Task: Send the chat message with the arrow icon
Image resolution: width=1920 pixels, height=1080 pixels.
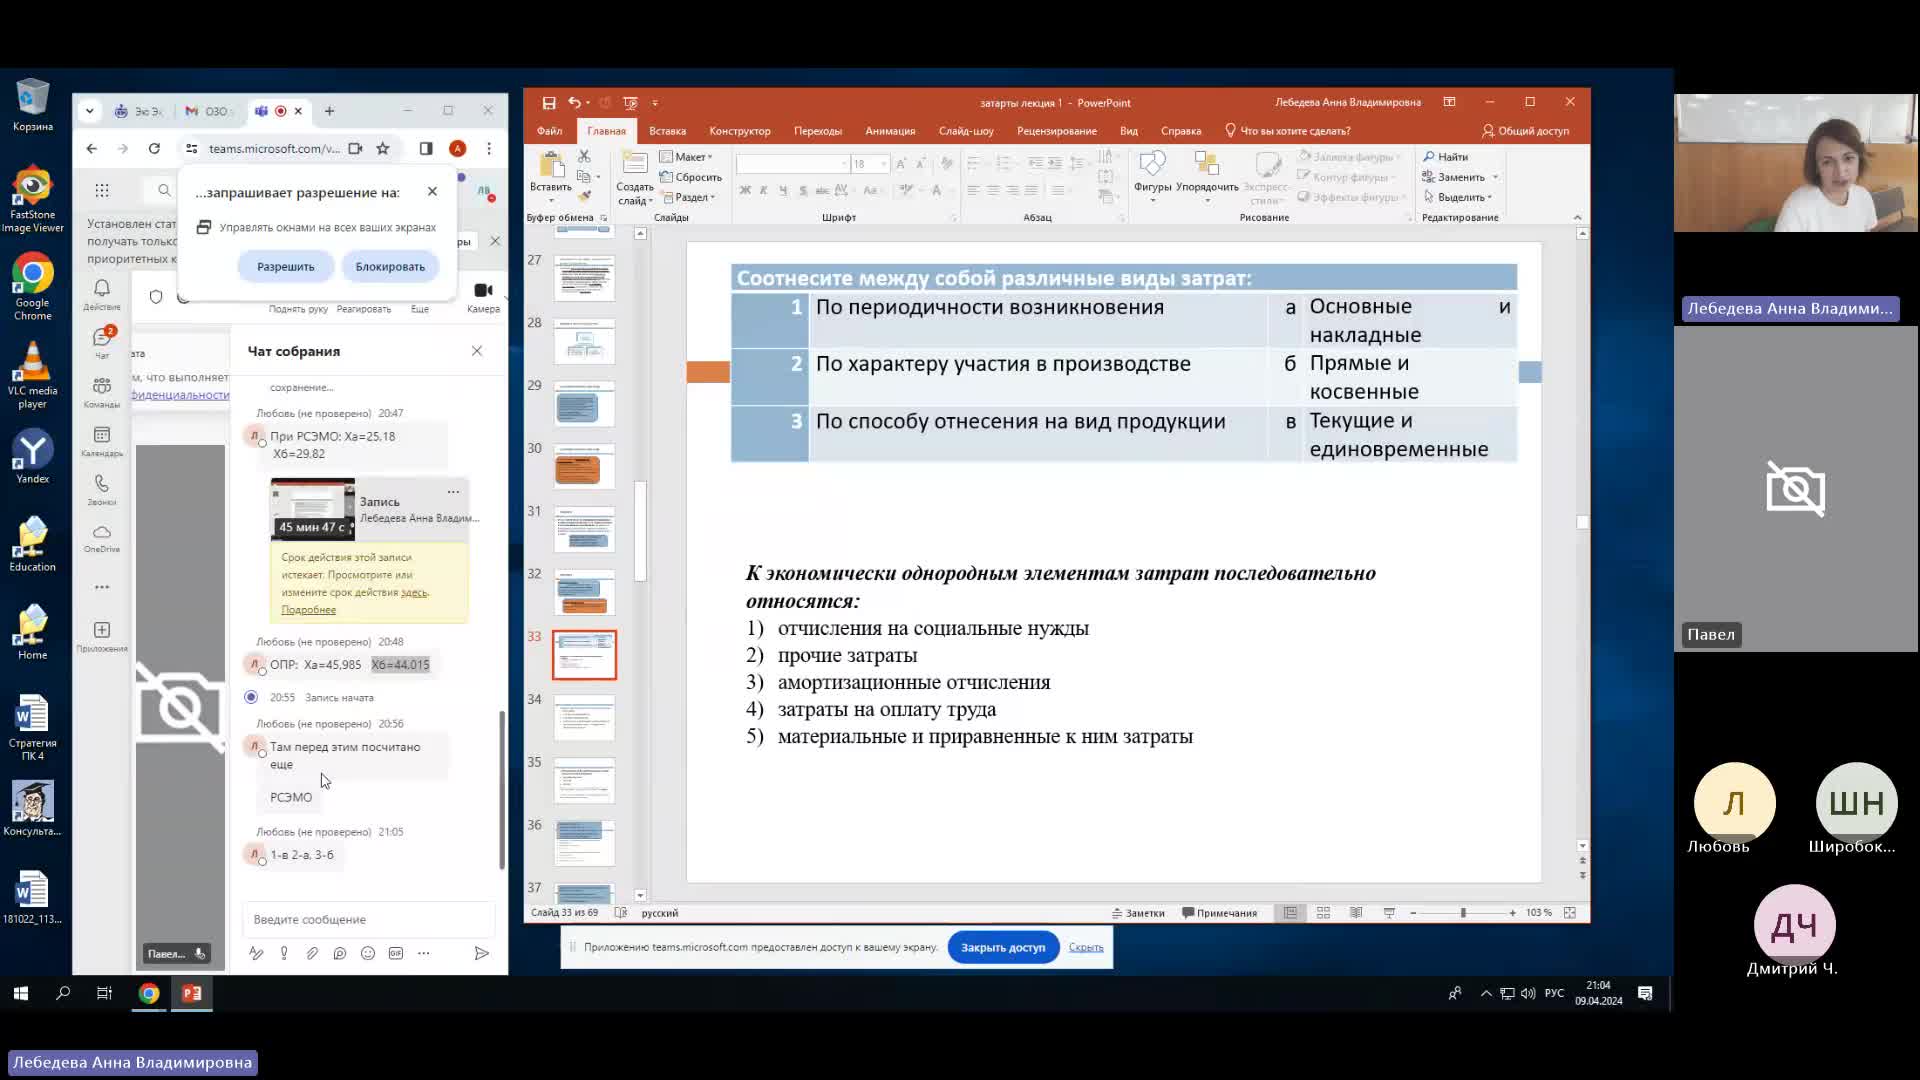Action: (481, 953)
